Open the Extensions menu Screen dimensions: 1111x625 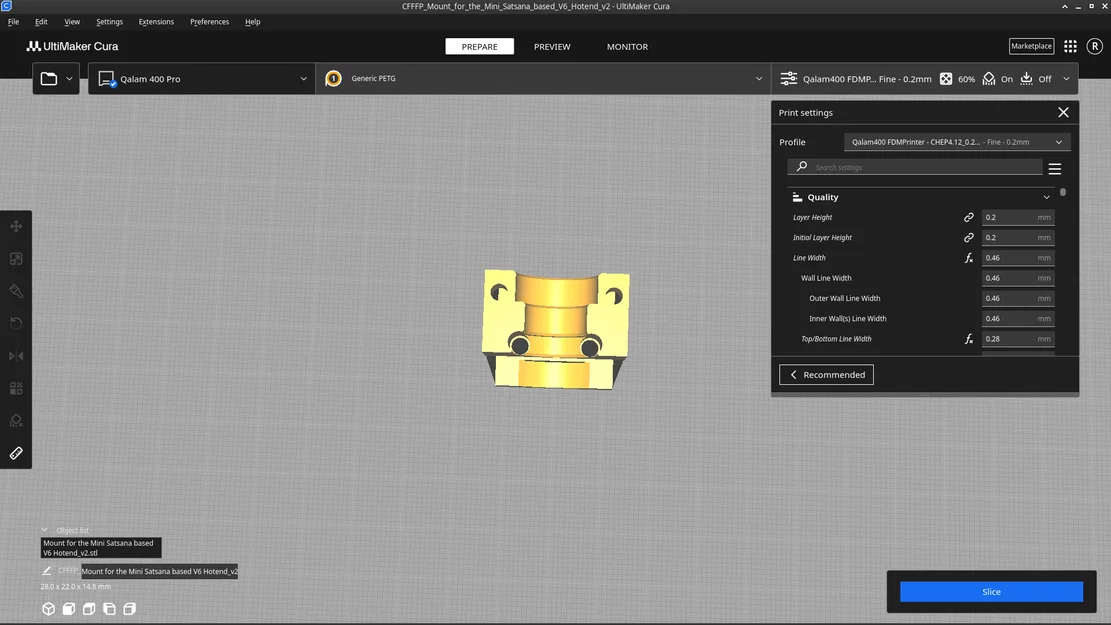(x=156, y=22)
